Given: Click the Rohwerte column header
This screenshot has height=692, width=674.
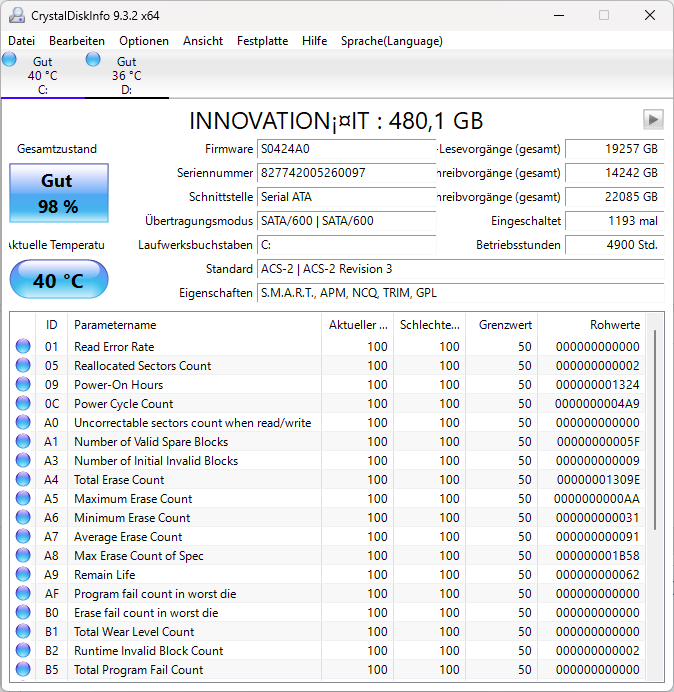Looking at the screenshot, I should (x=591, y=325).
